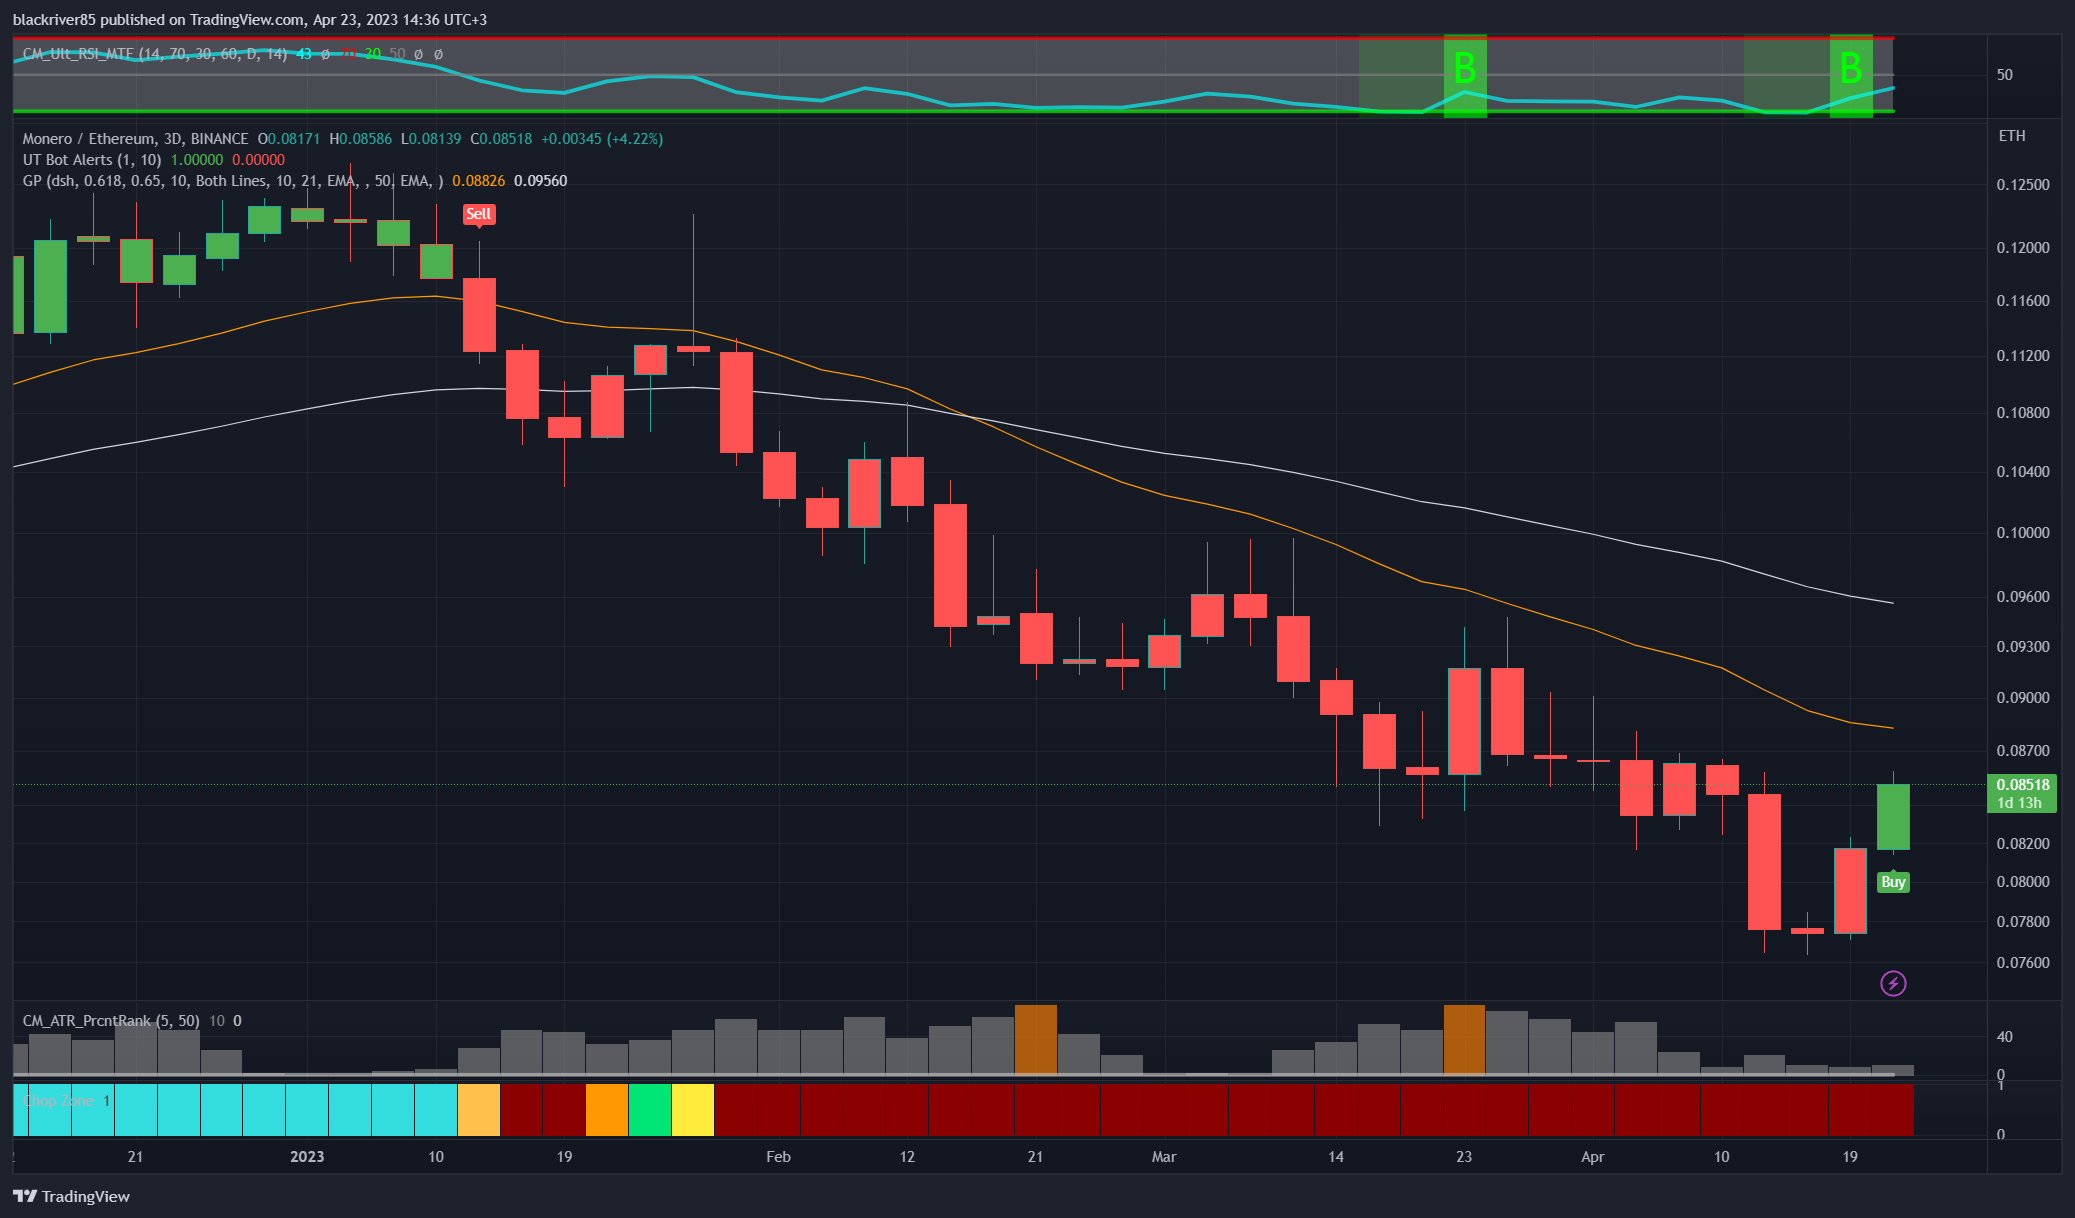Click the TradingView logo at bottom left
Image resolution: width=2075 pixels, height=1218 pixels.
click(71, 1196)
